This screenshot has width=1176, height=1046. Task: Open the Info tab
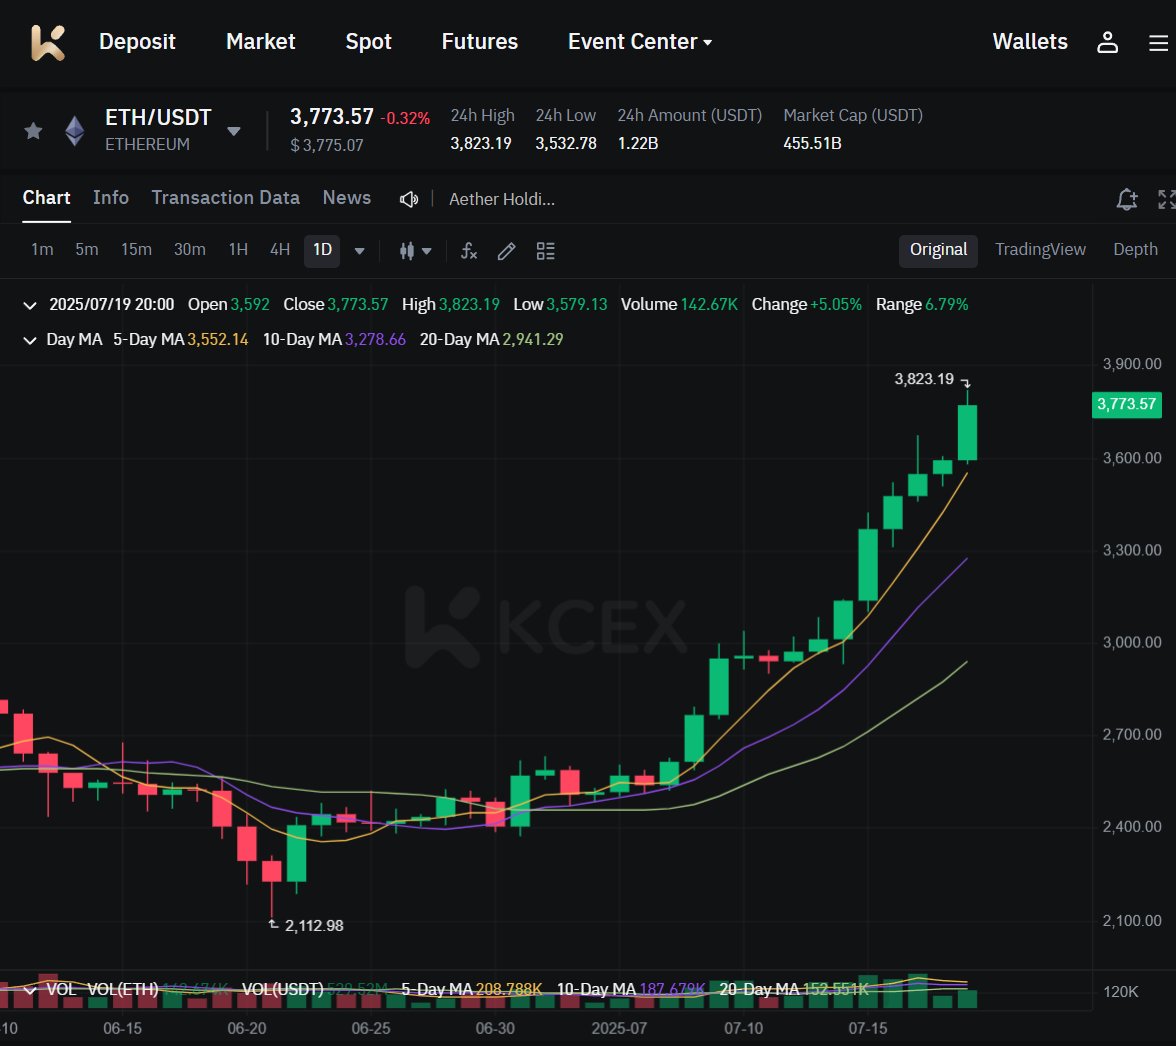[x=111, y=198]
